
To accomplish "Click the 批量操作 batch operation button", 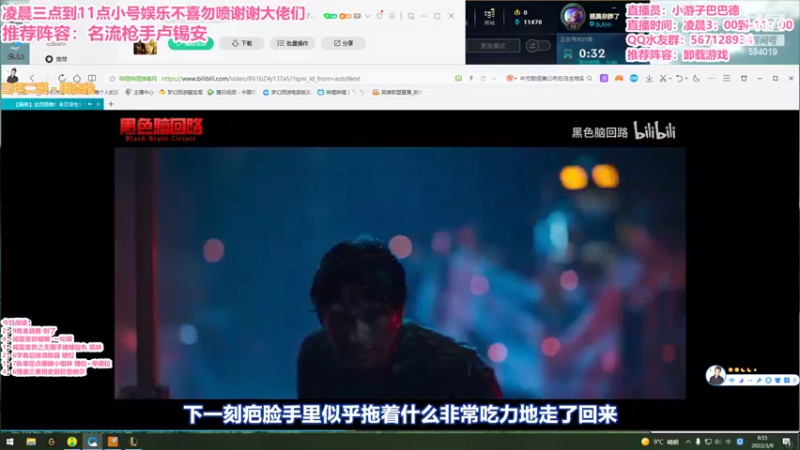I will tap(292, 43).
